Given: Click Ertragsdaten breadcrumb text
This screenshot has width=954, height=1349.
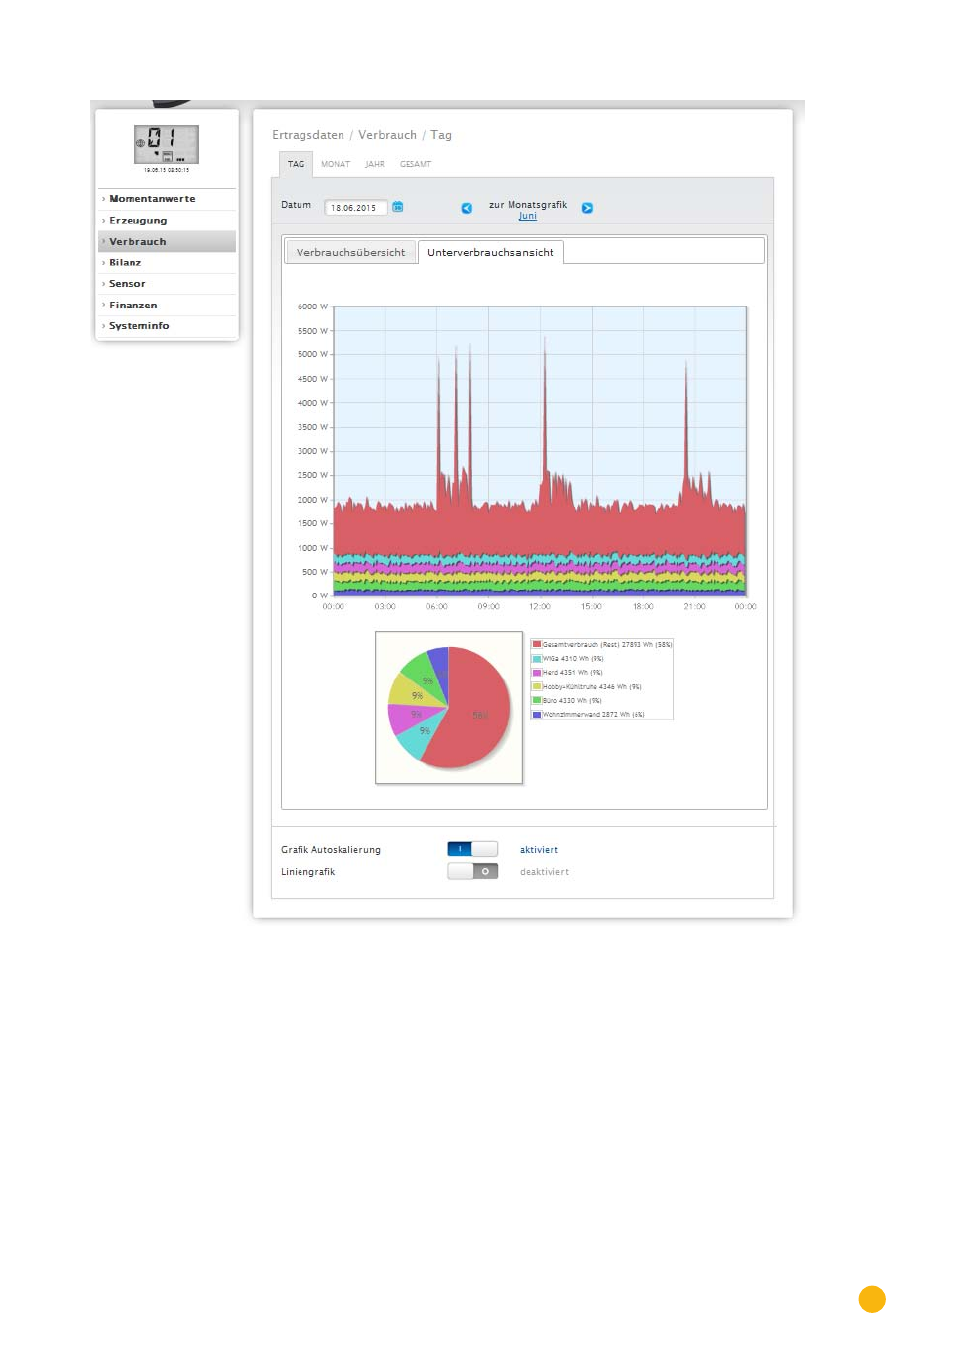Looking at the screenshot, I should pyautogui.click(x=308, y=135).
